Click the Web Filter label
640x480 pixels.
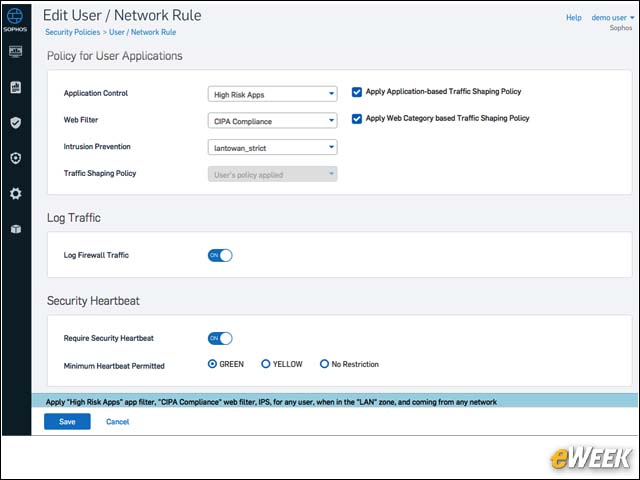point(81,120)
